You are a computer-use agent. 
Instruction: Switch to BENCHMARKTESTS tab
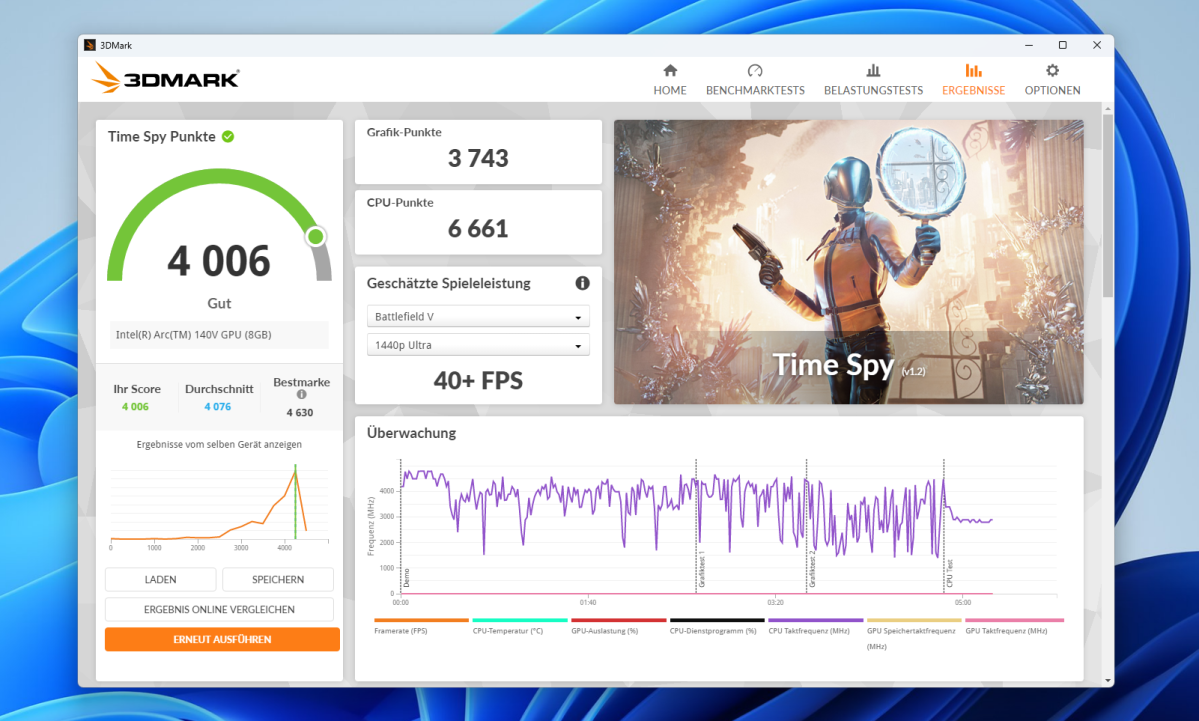click(755, 80)
